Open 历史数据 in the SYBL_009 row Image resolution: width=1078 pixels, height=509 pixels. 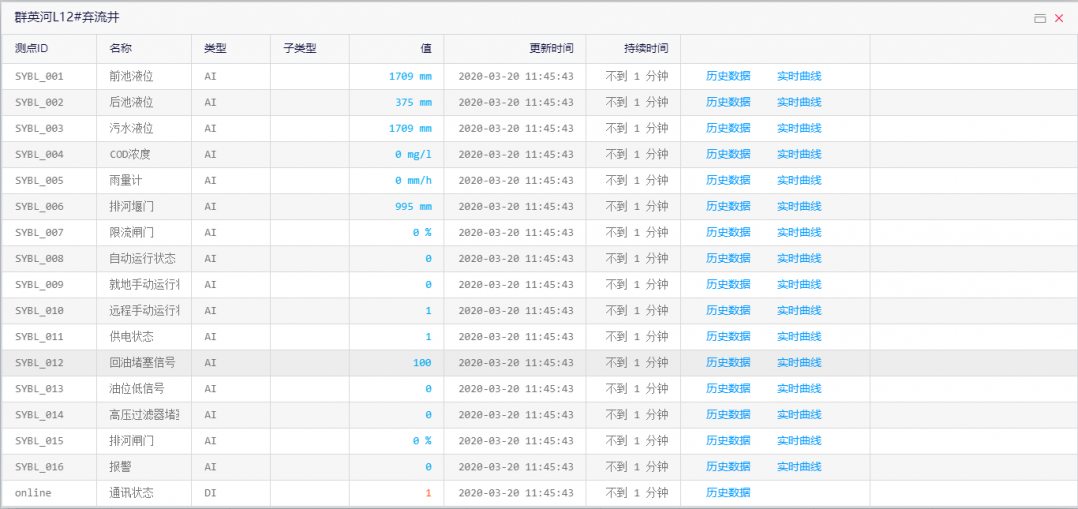tap(728, 285)
